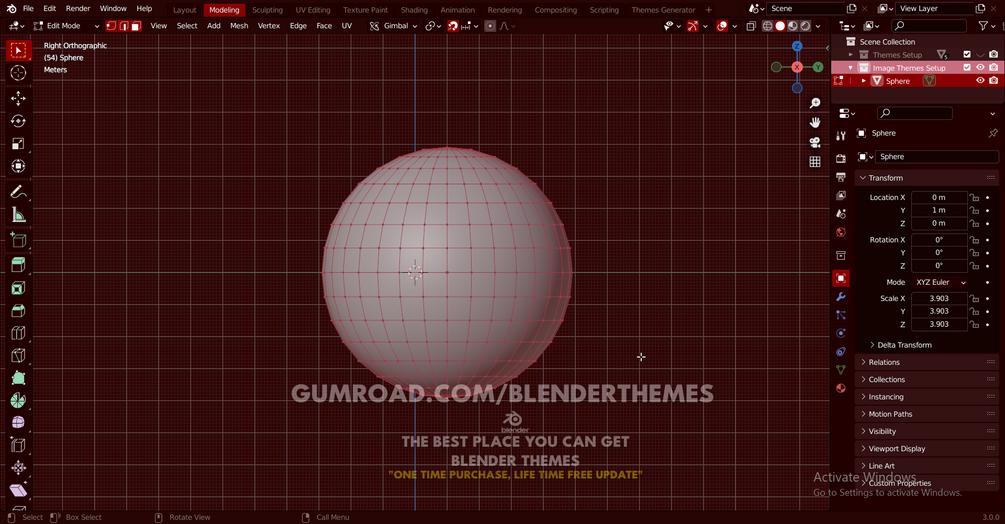Open Gimbal transform orientation dropdown
The height and width of the screenshot is (524, 1005).
coord(394,26)
